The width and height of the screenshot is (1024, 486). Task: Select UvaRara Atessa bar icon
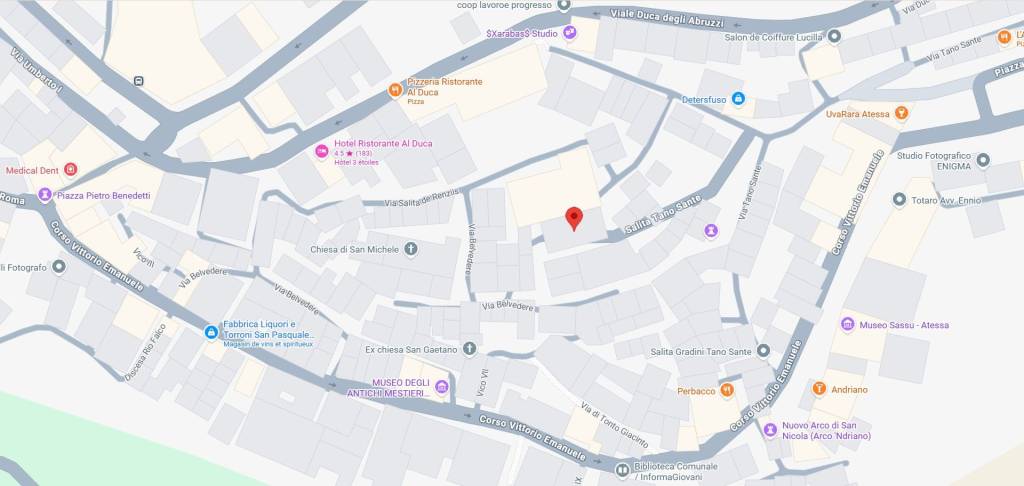tap(902, 113)
